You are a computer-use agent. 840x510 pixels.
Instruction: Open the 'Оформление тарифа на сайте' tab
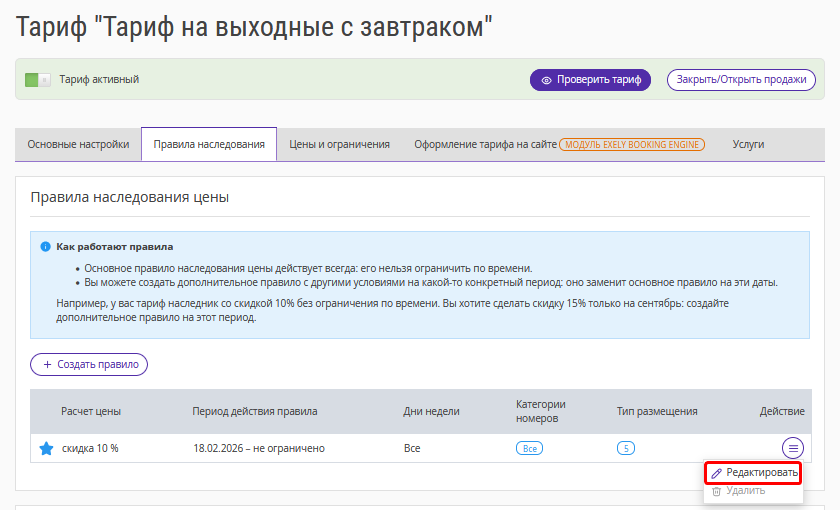pos(485,144)
